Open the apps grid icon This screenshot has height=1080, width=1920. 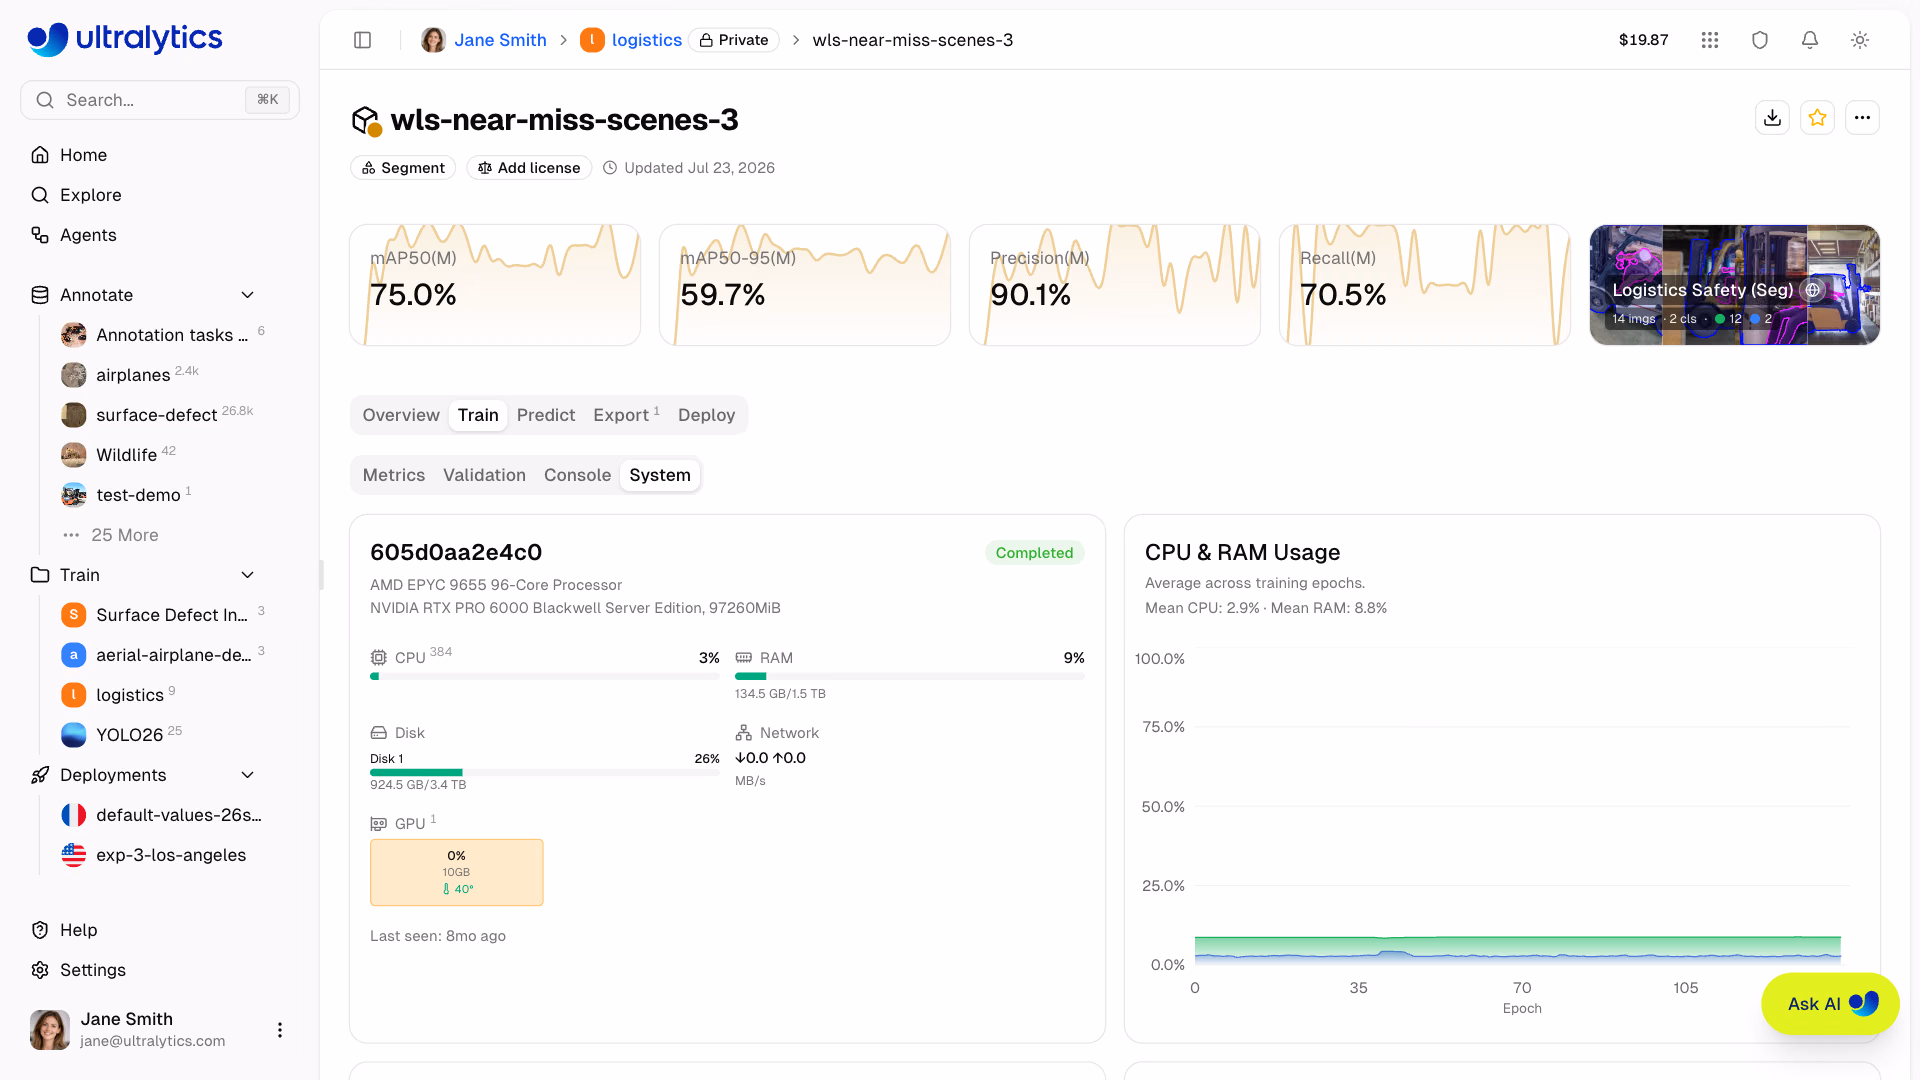pos(1710,40)
